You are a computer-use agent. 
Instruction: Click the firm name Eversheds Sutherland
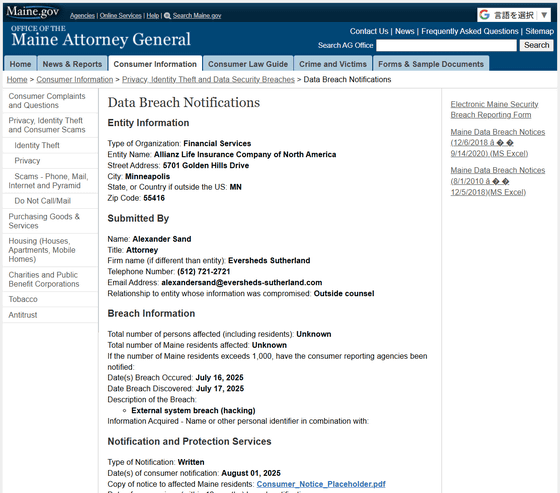pyautogui.click(x=269, y=260)
